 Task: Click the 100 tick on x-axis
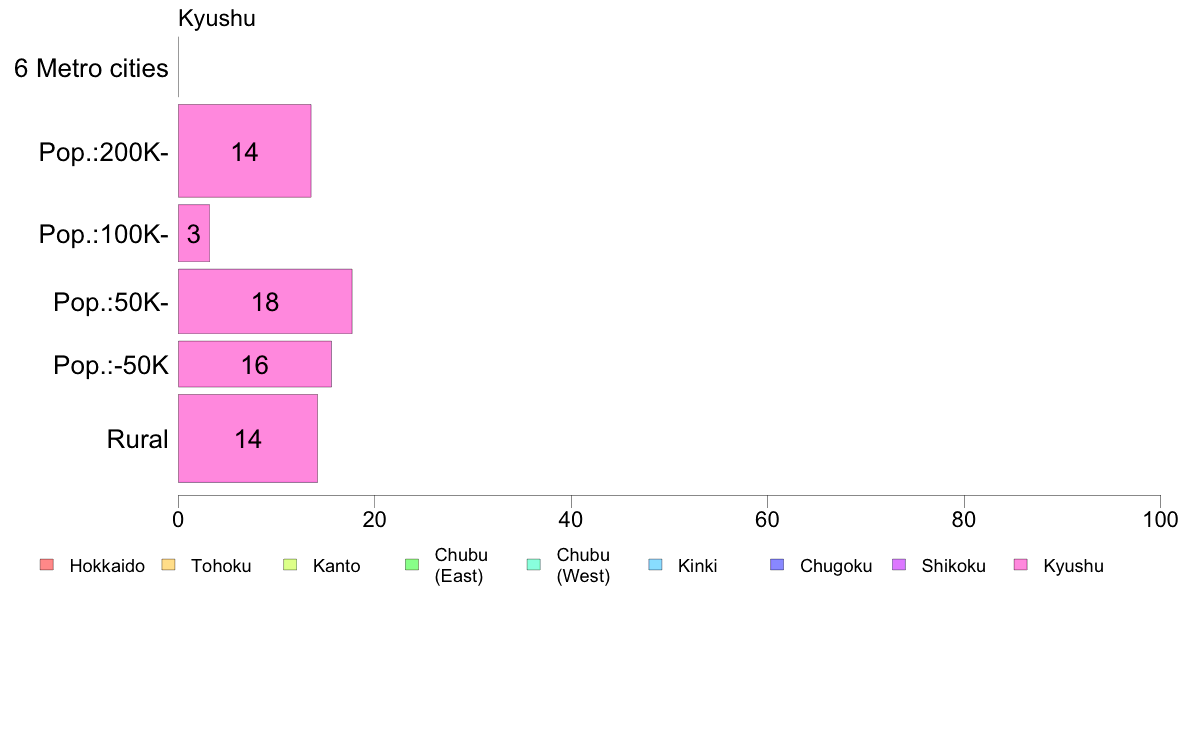[x=1160, y=519]
